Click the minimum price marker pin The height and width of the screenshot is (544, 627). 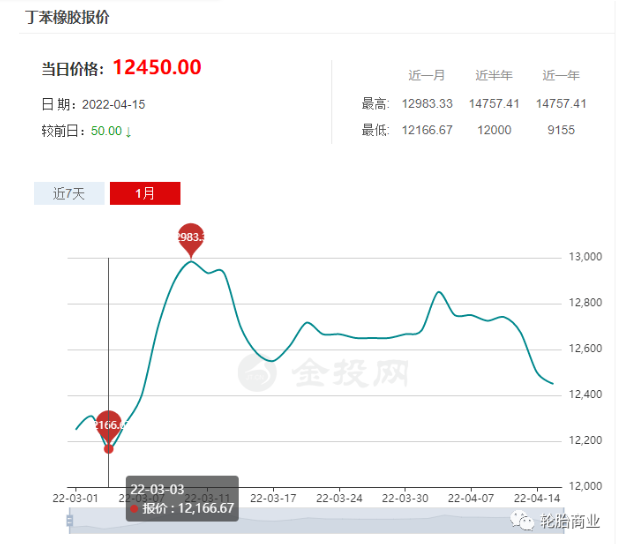[108, 428]
